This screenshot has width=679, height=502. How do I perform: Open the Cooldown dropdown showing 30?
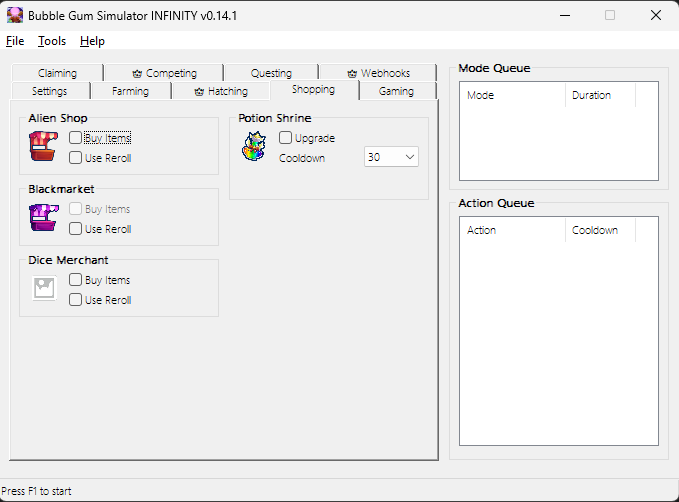coord(391,157)
